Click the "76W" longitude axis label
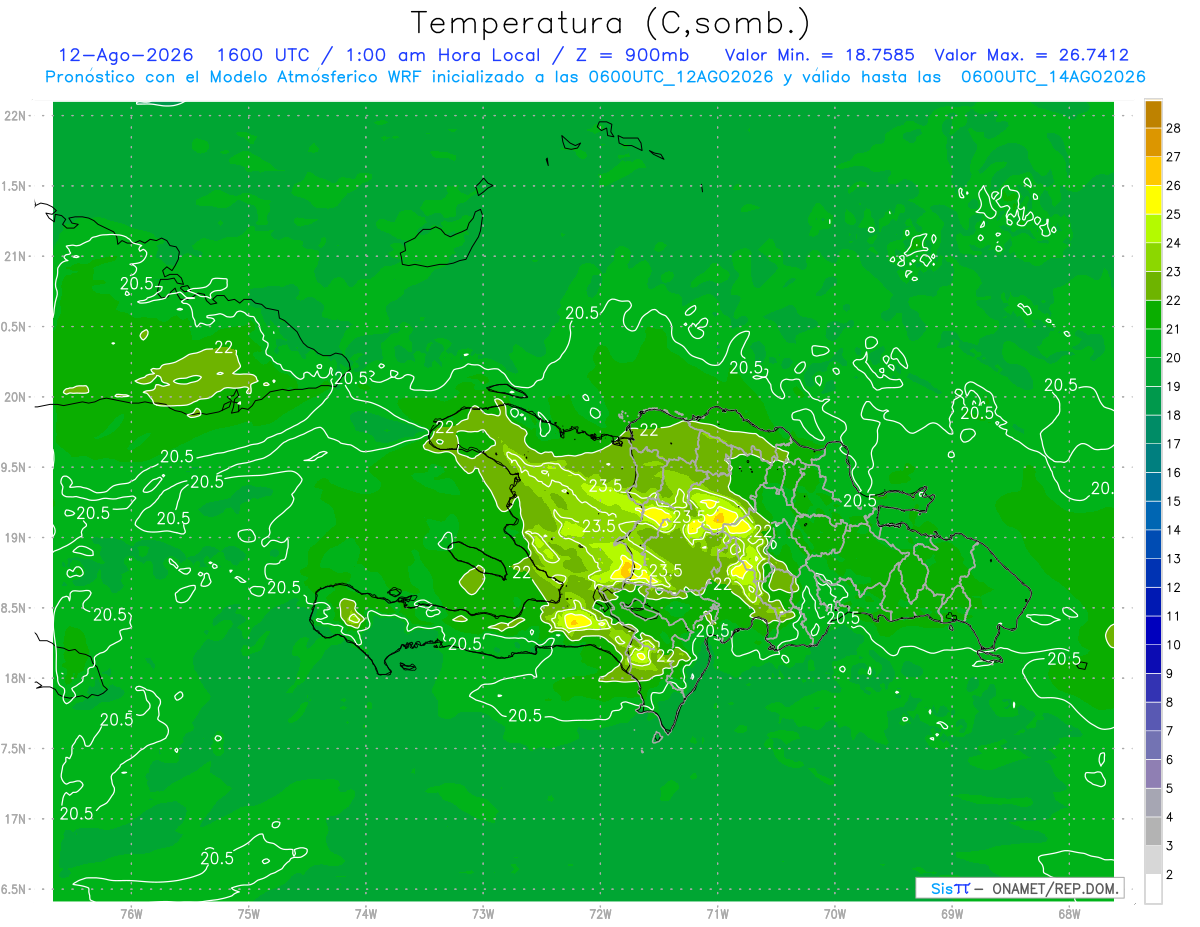The image size is (1200, 927). click(x=131, y=914)
